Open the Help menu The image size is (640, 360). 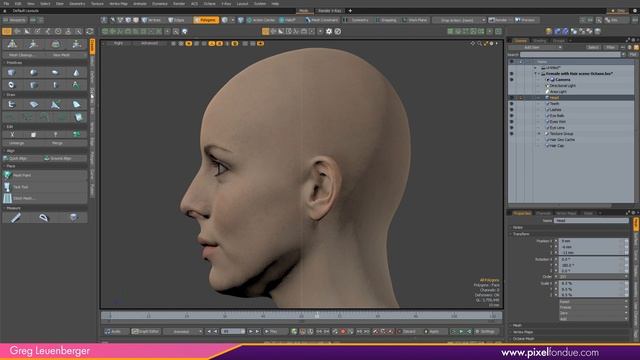point(275,4)
